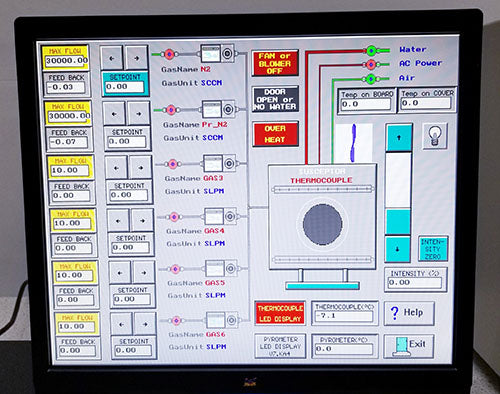Raise lamp intensity with up arrow
This screenshot has width=500, height=394.
399,137
